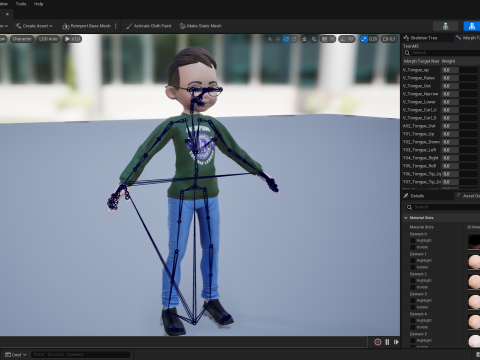This screenshot has height=360, width=480.
Task: Open the Help menu
Action: point(38,4)
